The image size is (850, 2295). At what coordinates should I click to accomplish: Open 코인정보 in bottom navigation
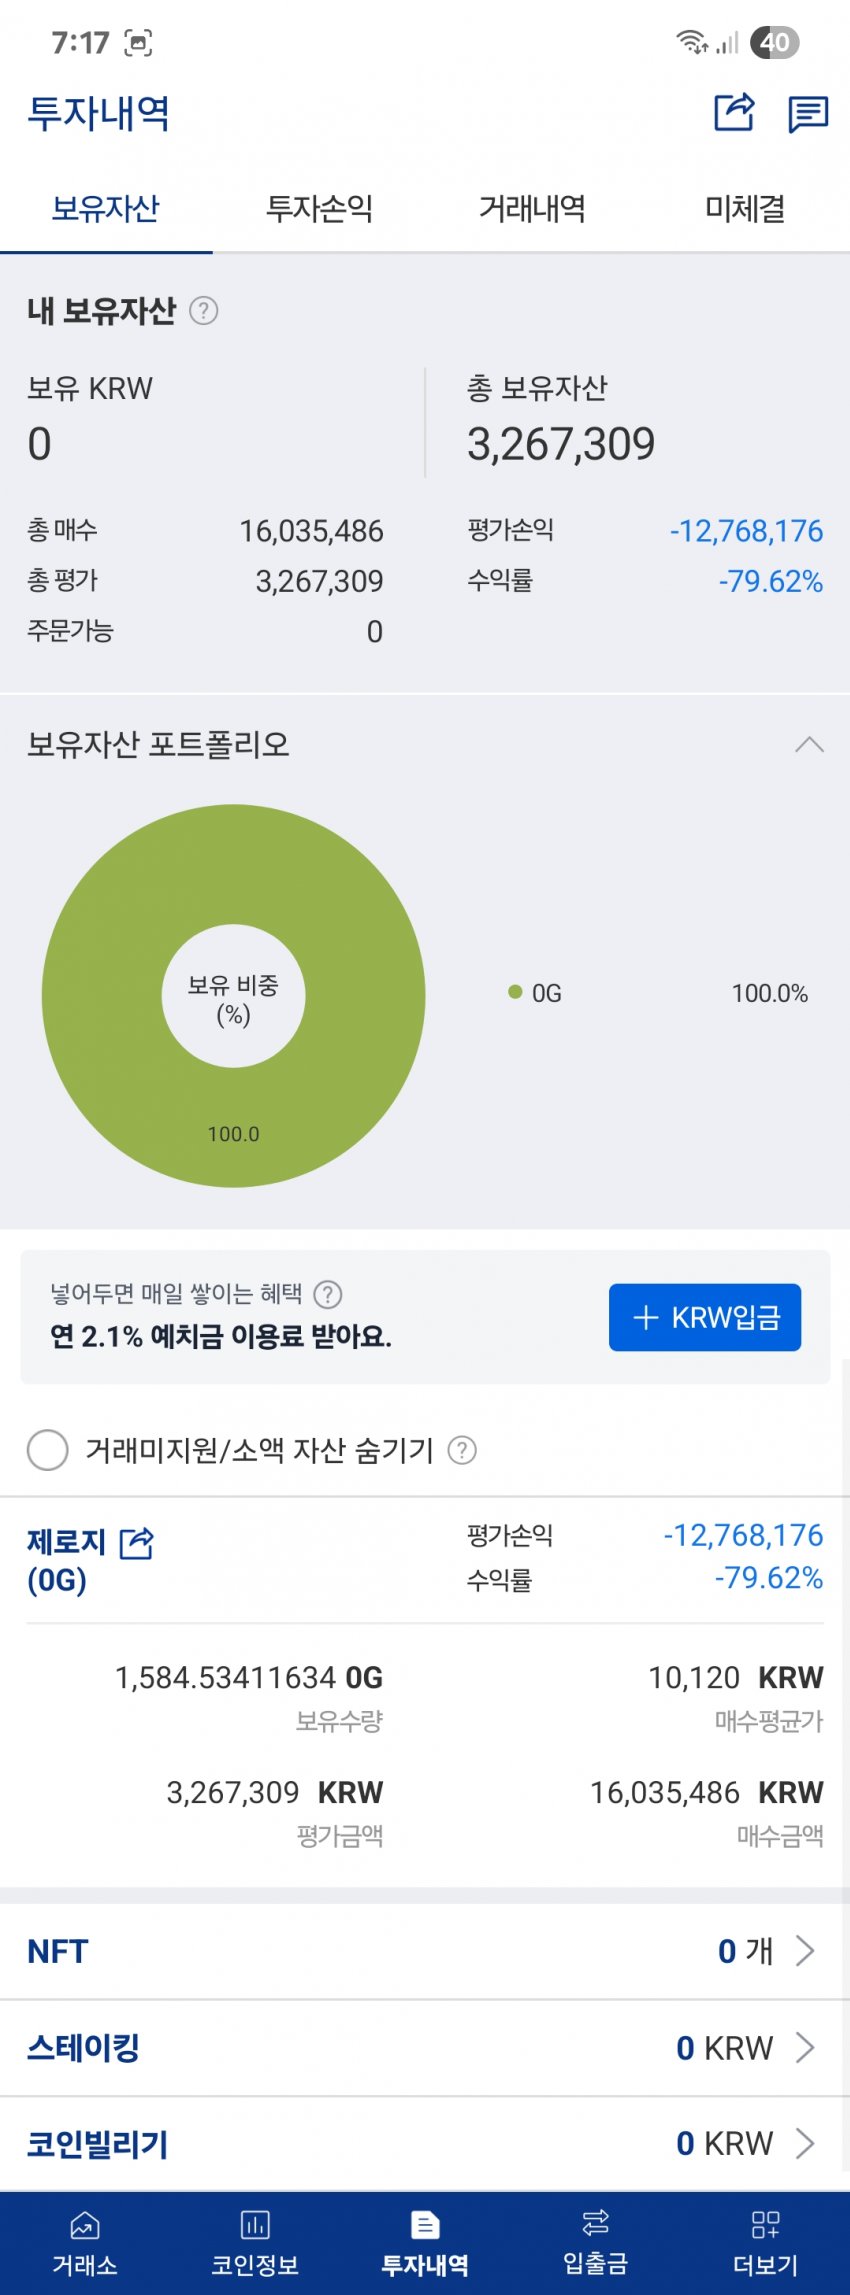point(255,2242)
